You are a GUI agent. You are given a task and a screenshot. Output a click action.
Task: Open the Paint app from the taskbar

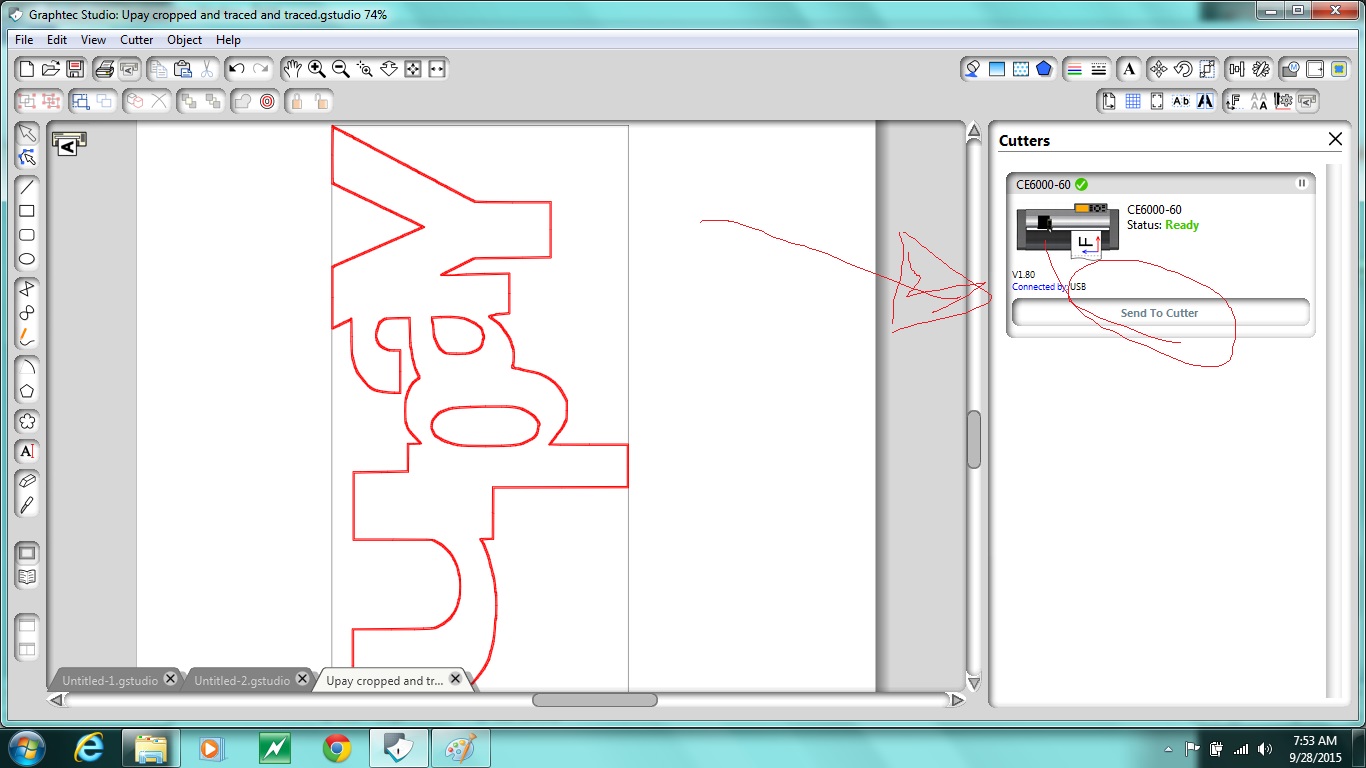pyautogui.click(x=461, y=748)
